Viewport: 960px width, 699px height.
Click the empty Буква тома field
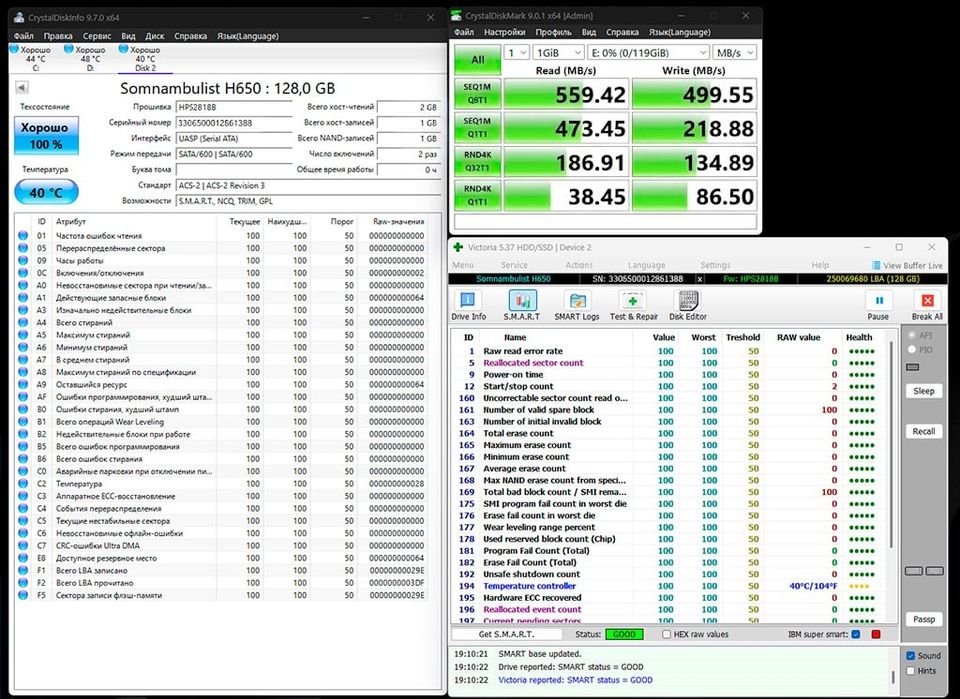234,170
